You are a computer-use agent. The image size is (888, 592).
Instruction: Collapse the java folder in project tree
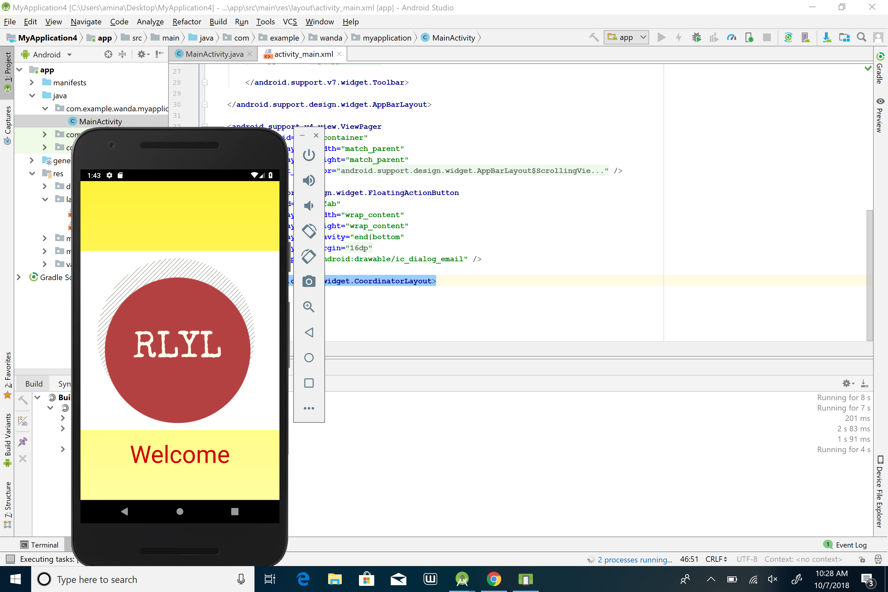33,96
